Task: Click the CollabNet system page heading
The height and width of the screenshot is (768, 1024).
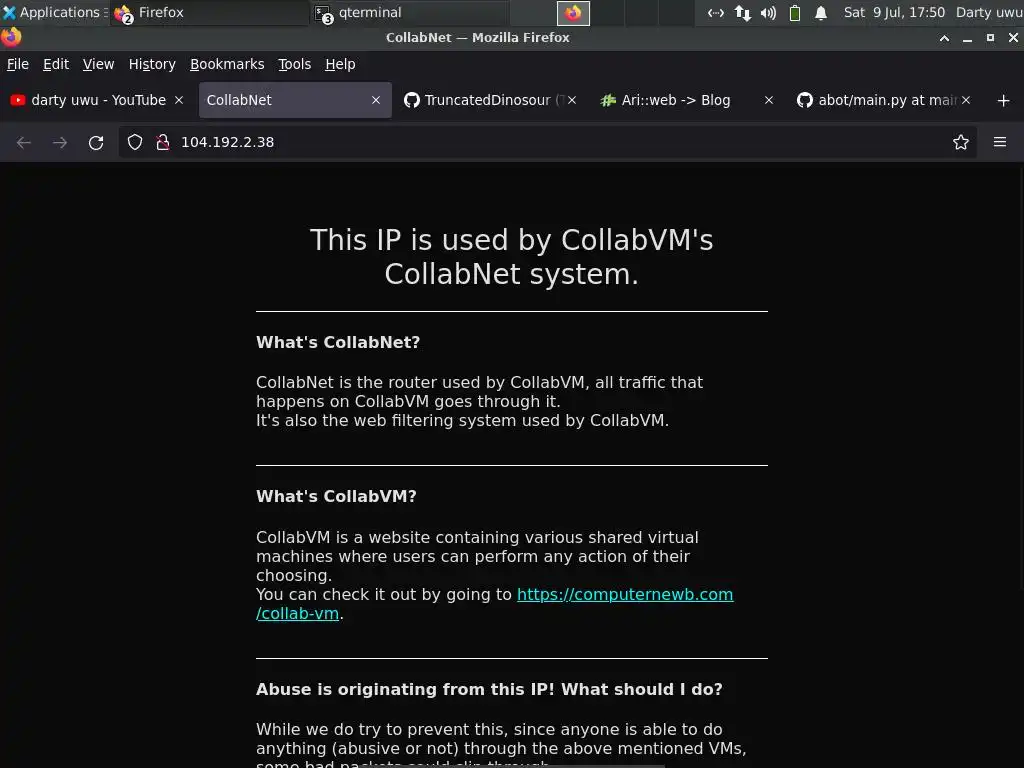Action: 511,257
